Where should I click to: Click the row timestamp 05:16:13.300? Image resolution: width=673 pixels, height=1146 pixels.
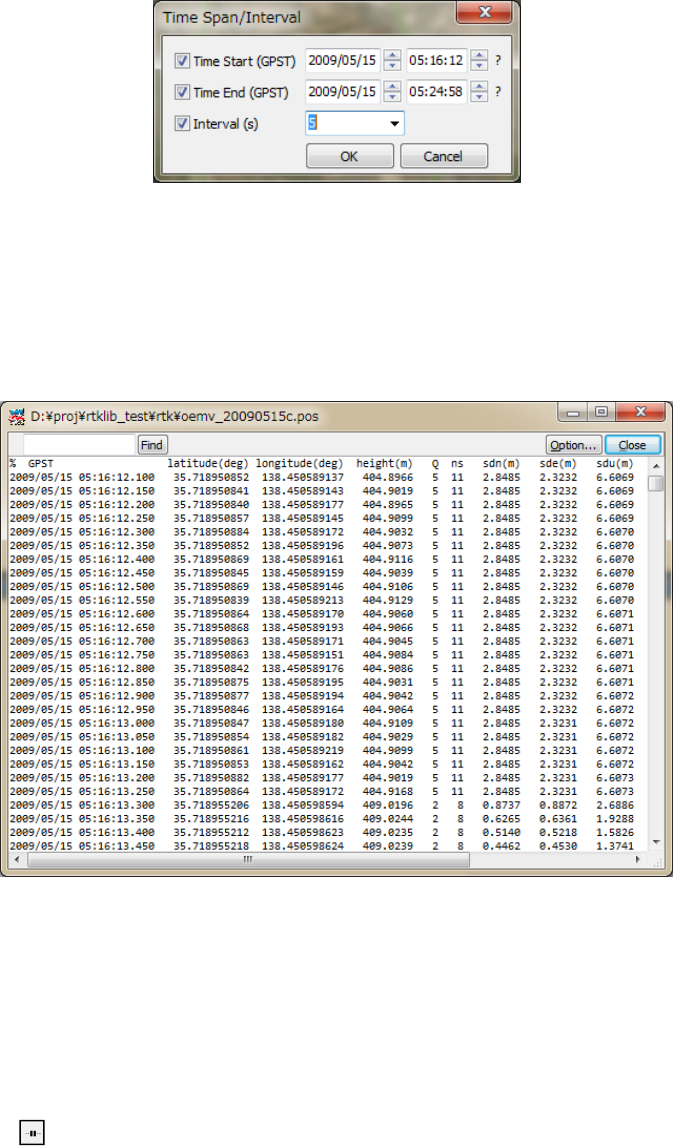(116, 805)
